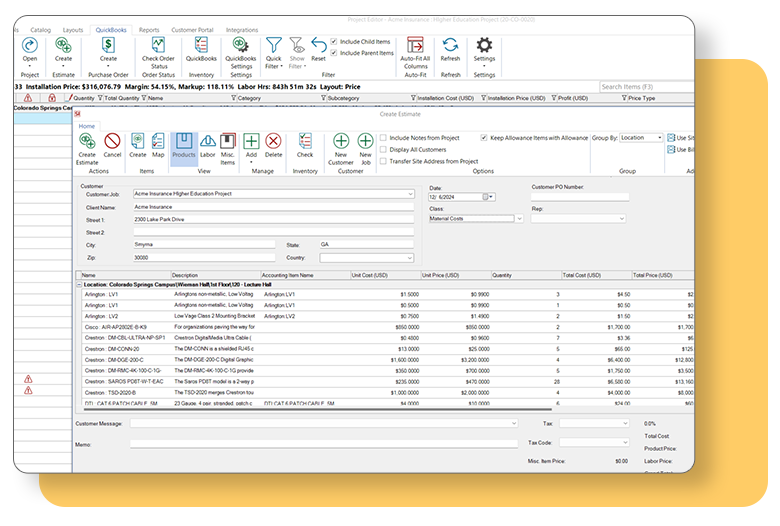780x526 pixels.
Task: Click Cancel icon in Create Estimate dialog
Action: [x=112, y=142]
